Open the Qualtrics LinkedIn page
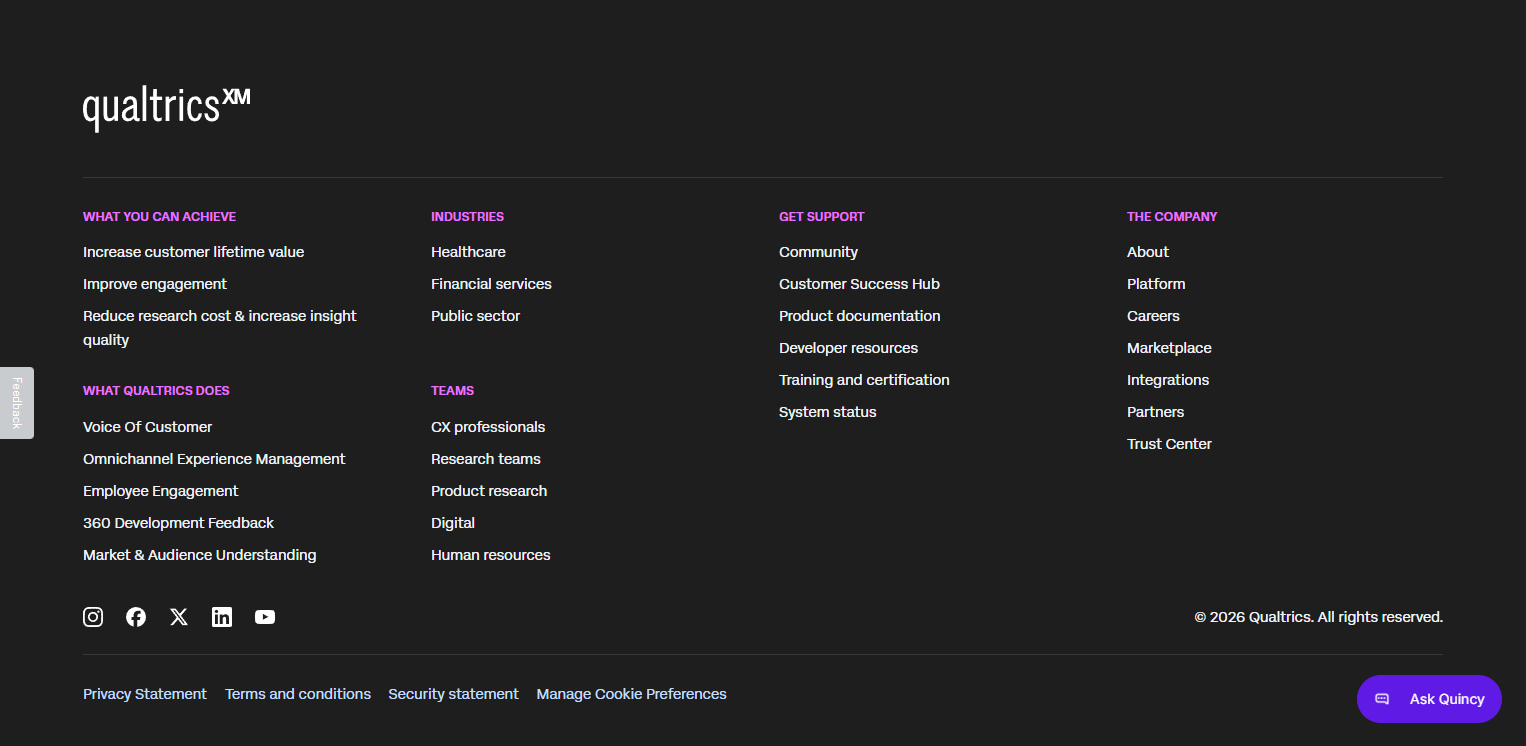The image size is (1526, 746). [222, 617]
